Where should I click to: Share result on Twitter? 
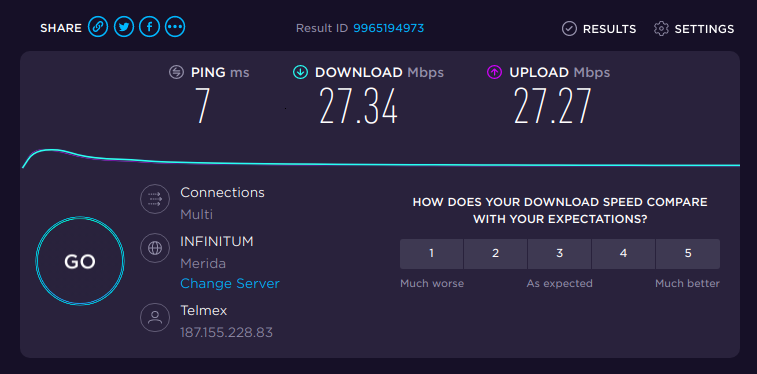124,28
